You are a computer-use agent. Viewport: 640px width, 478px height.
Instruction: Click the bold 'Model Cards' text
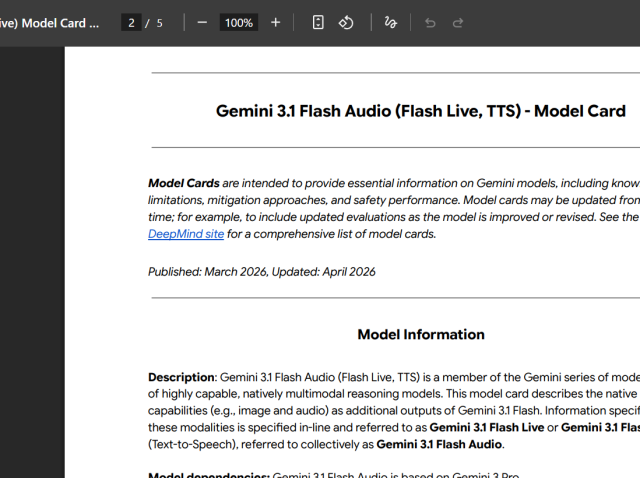pos(184,183)
